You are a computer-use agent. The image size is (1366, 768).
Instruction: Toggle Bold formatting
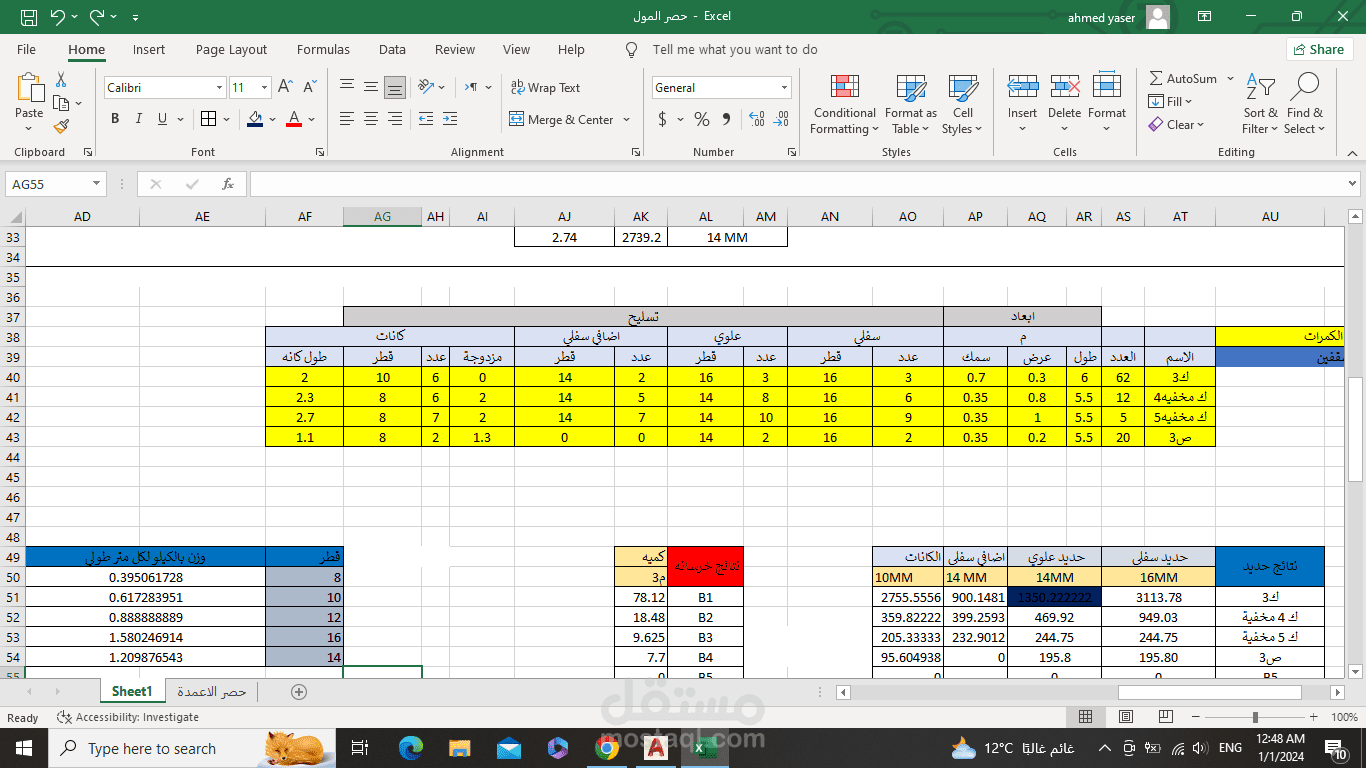tap(115, 119)
